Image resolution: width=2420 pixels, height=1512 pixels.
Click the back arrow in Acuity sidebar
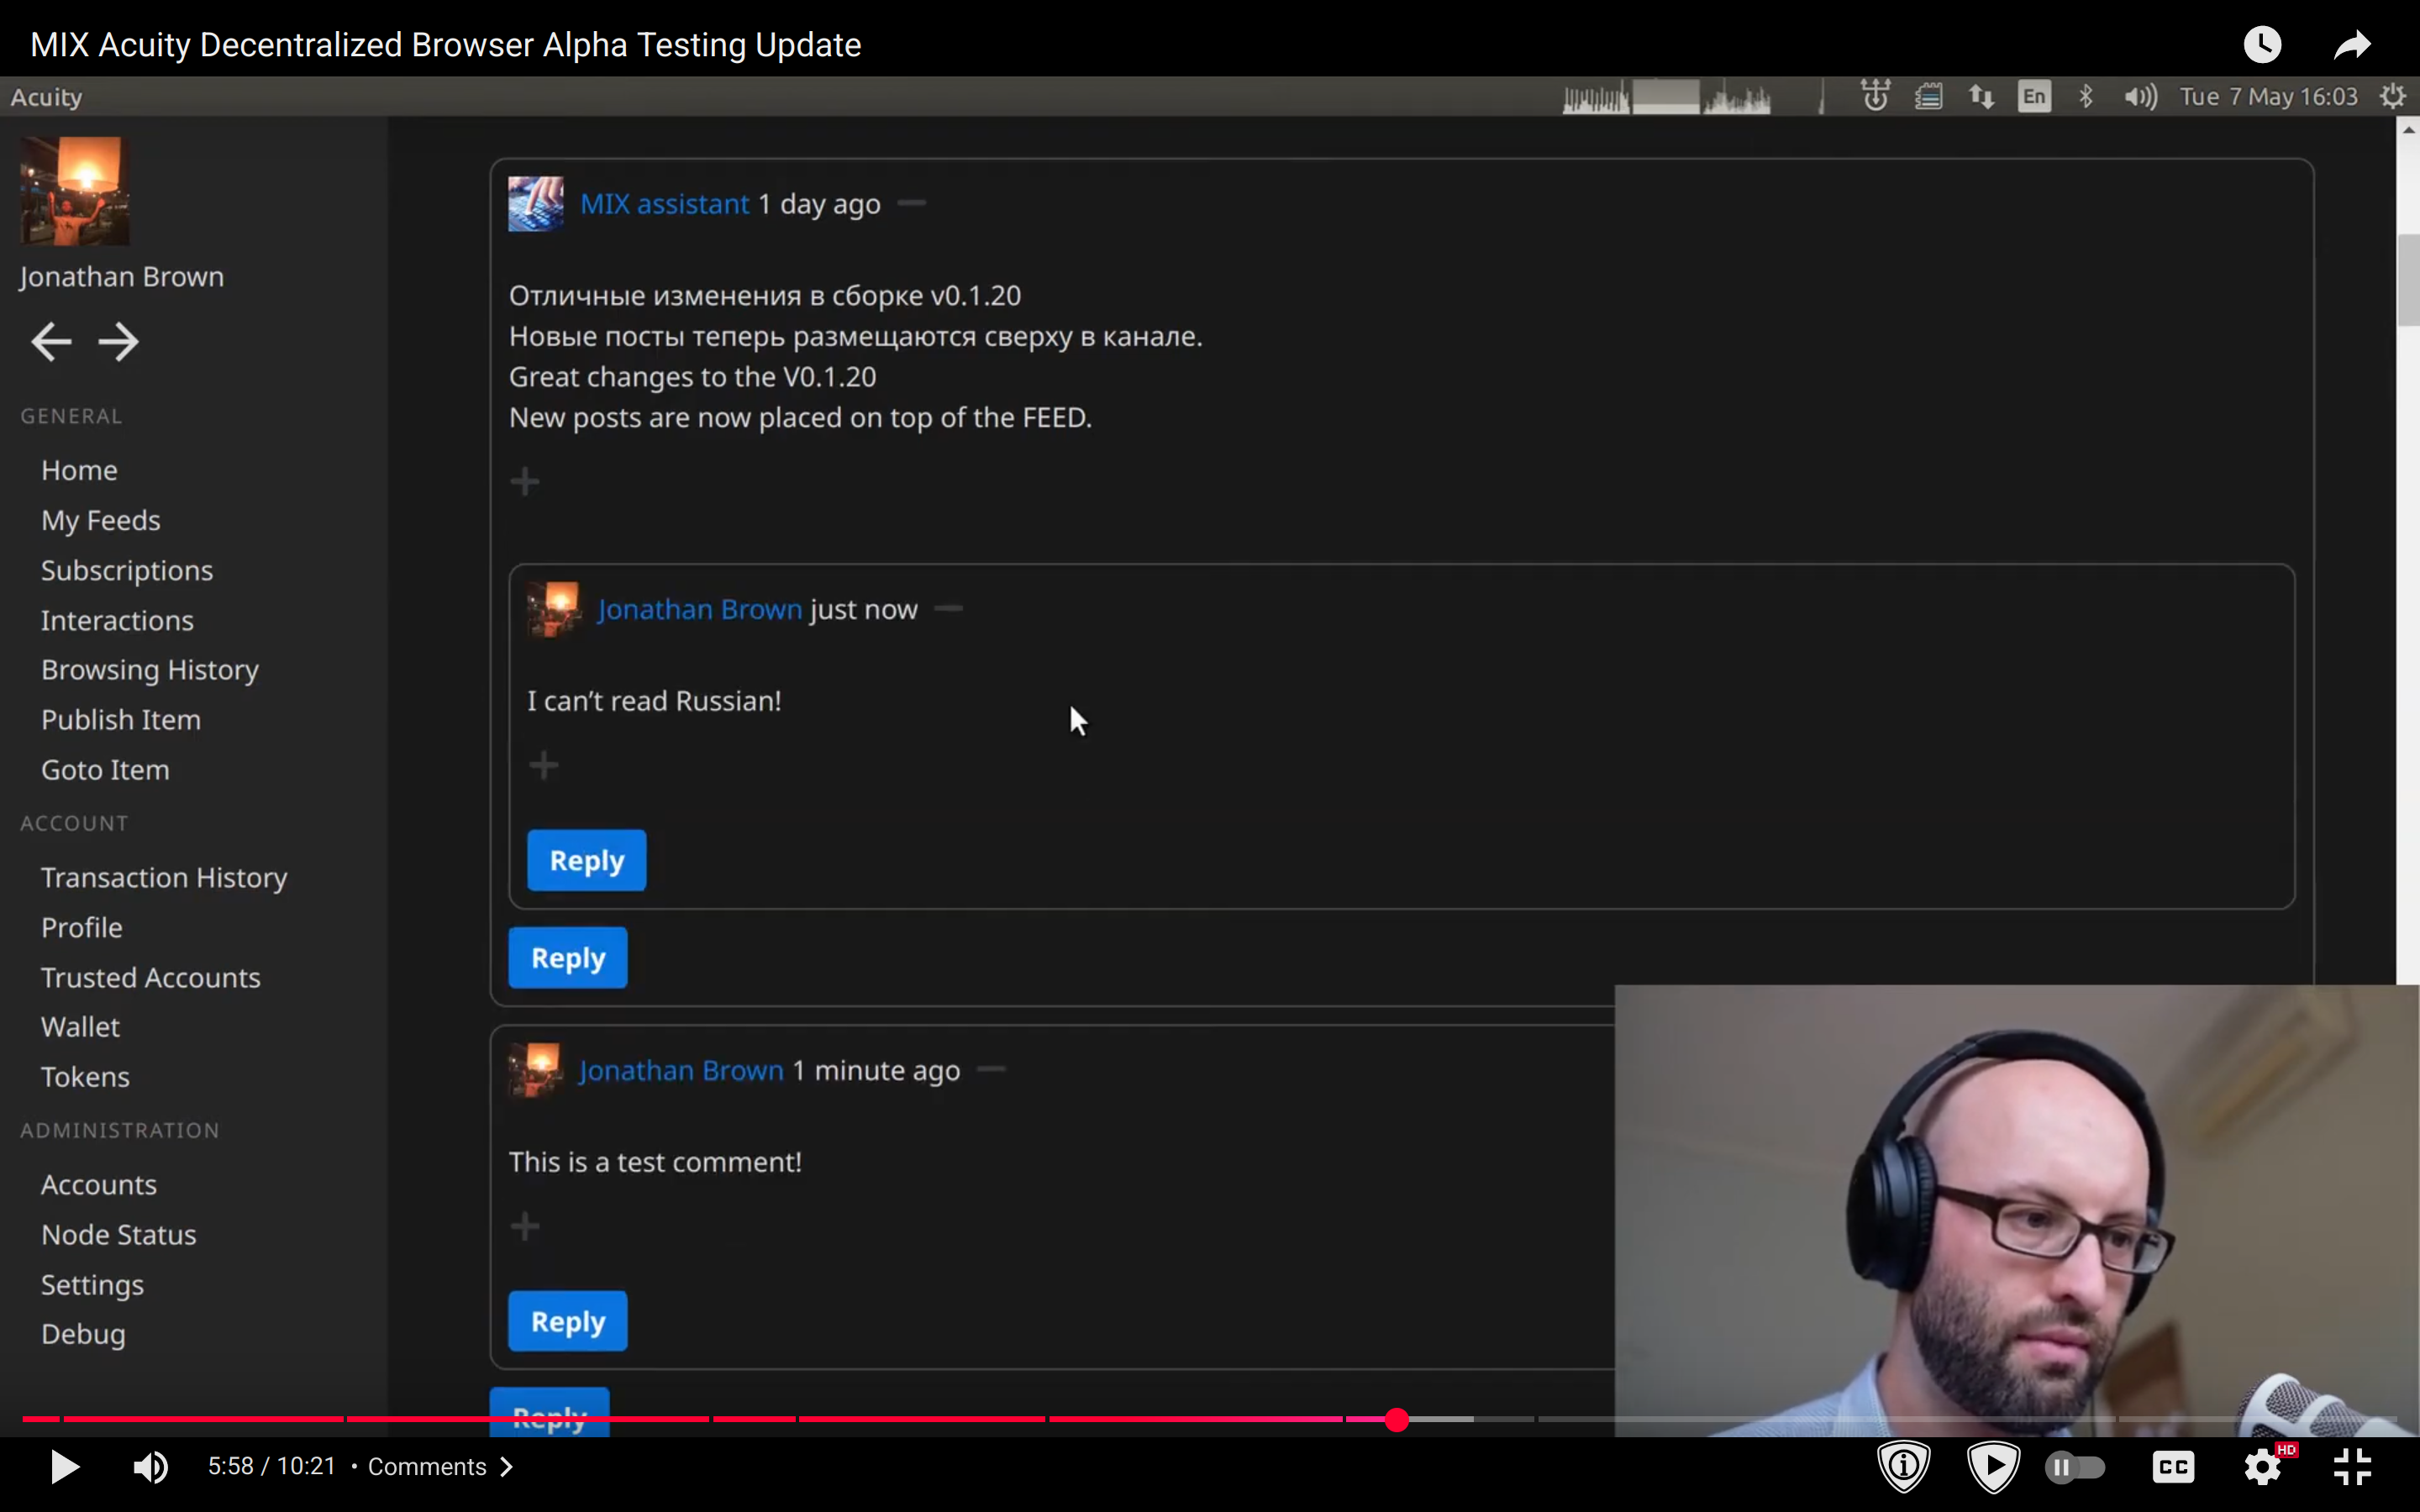[51, 342]
